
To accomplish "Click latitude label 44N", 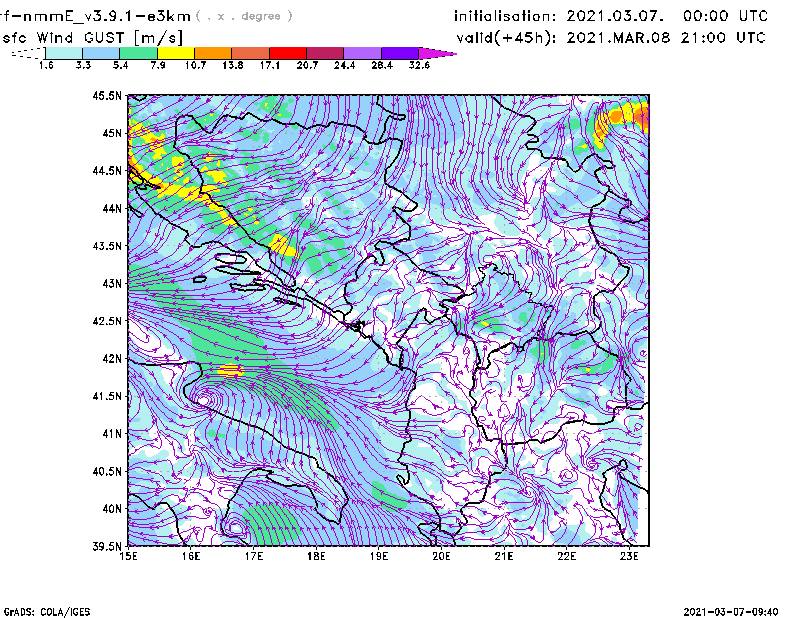I will coord(112,208).
